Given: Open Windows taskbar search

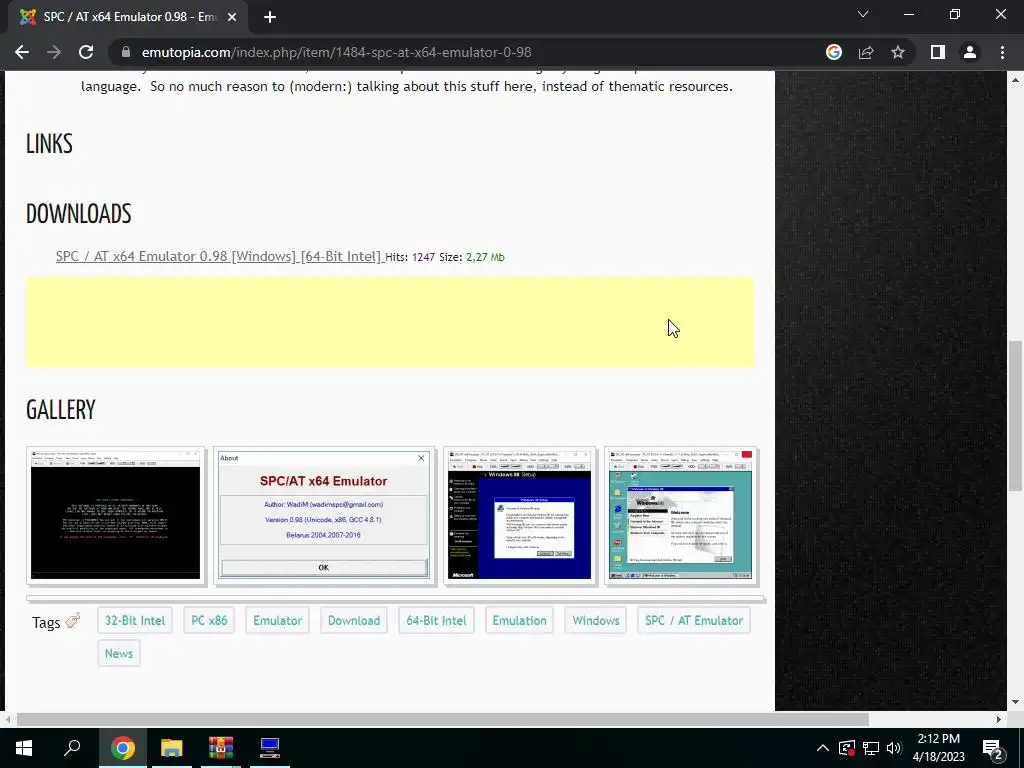Looking at the screenshot, I should pos(72,748).
